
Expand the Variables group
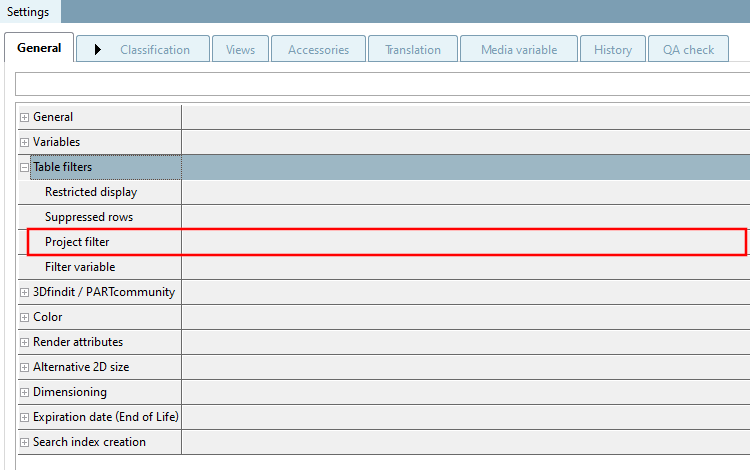coord(24,142)
